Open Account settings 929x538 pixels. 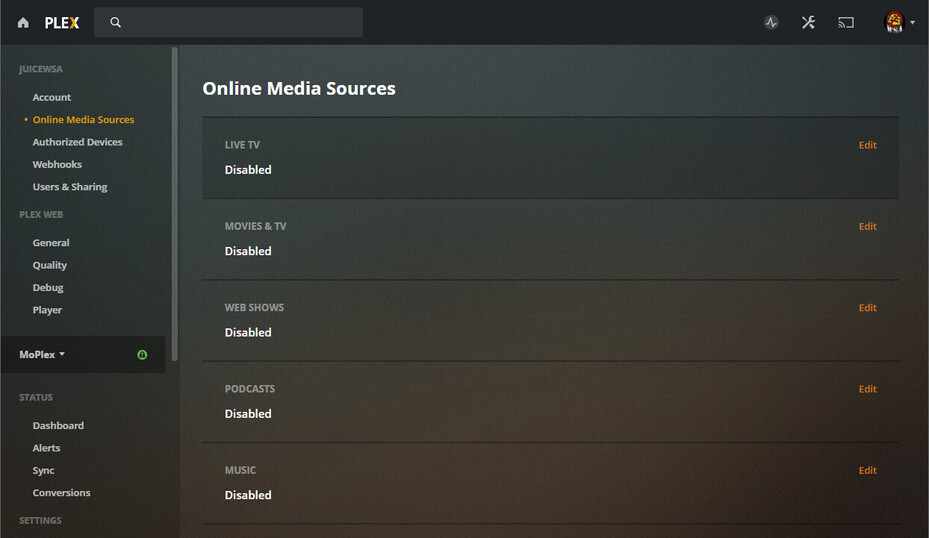[x=52, y=97]
